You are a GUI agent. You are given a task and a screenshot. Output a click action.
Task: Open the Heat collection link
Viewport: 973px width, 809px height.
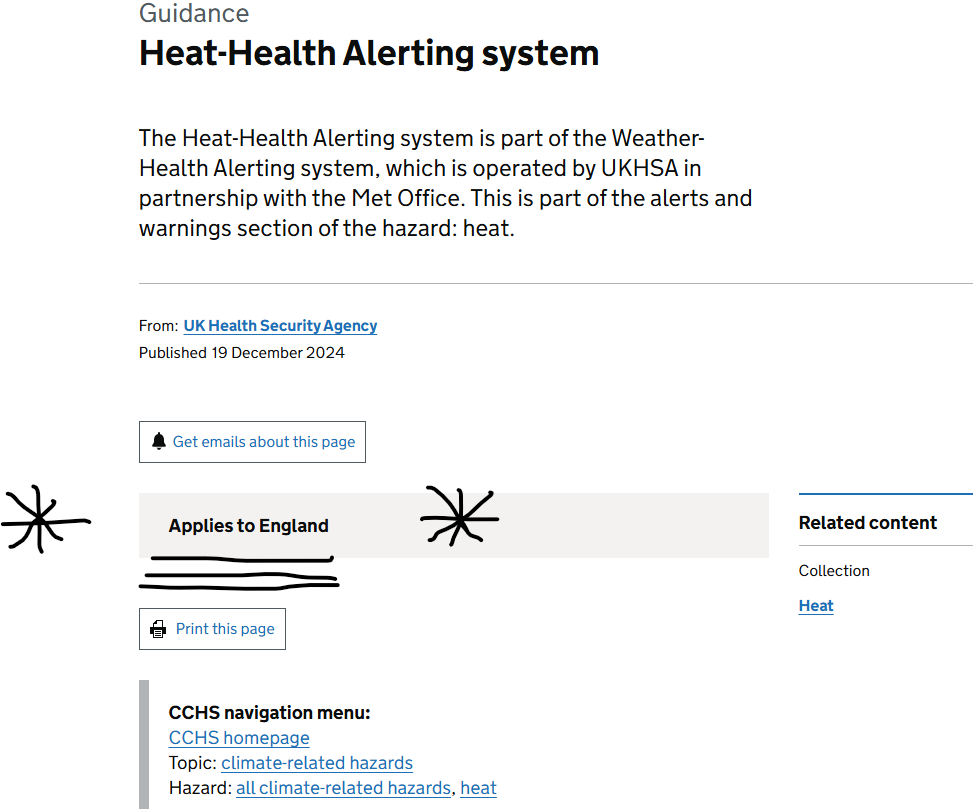(816, 606)
